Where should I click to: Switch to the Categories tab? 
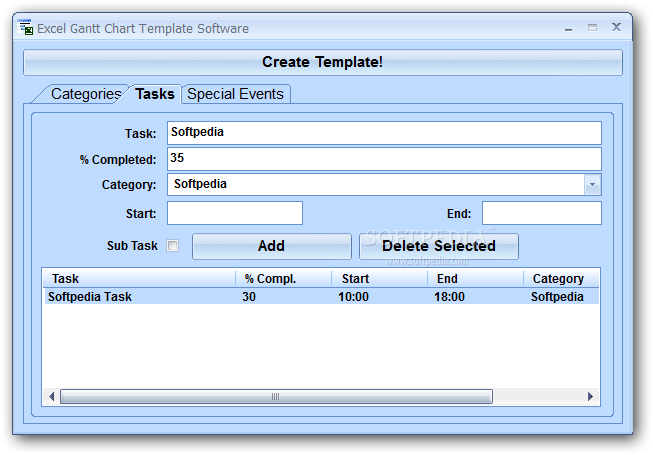pyautogui.click(x=85, y=94)
